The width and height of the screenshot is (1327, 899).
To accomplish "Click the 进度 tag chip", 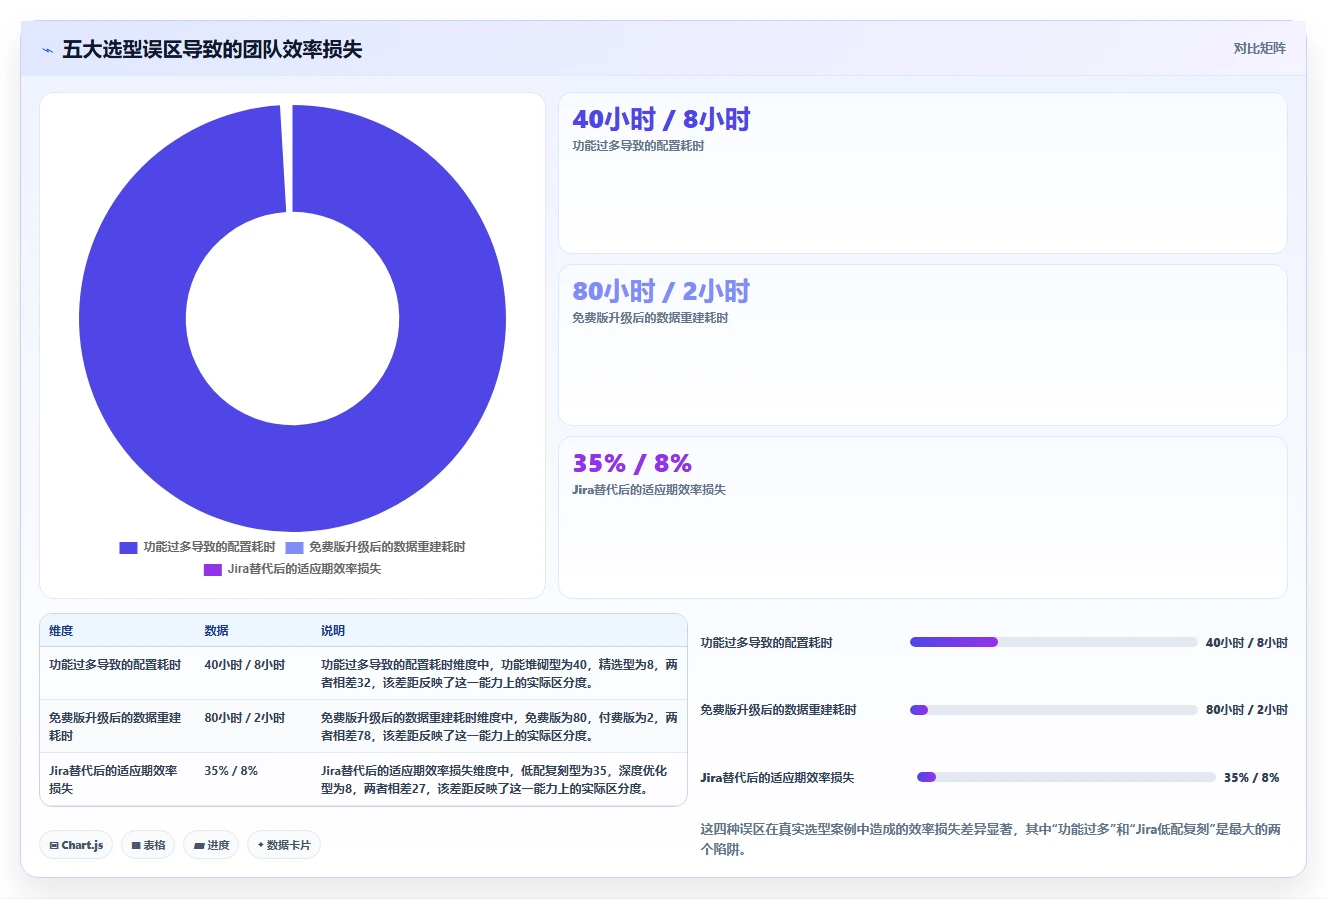I will (x=211, y=845).
